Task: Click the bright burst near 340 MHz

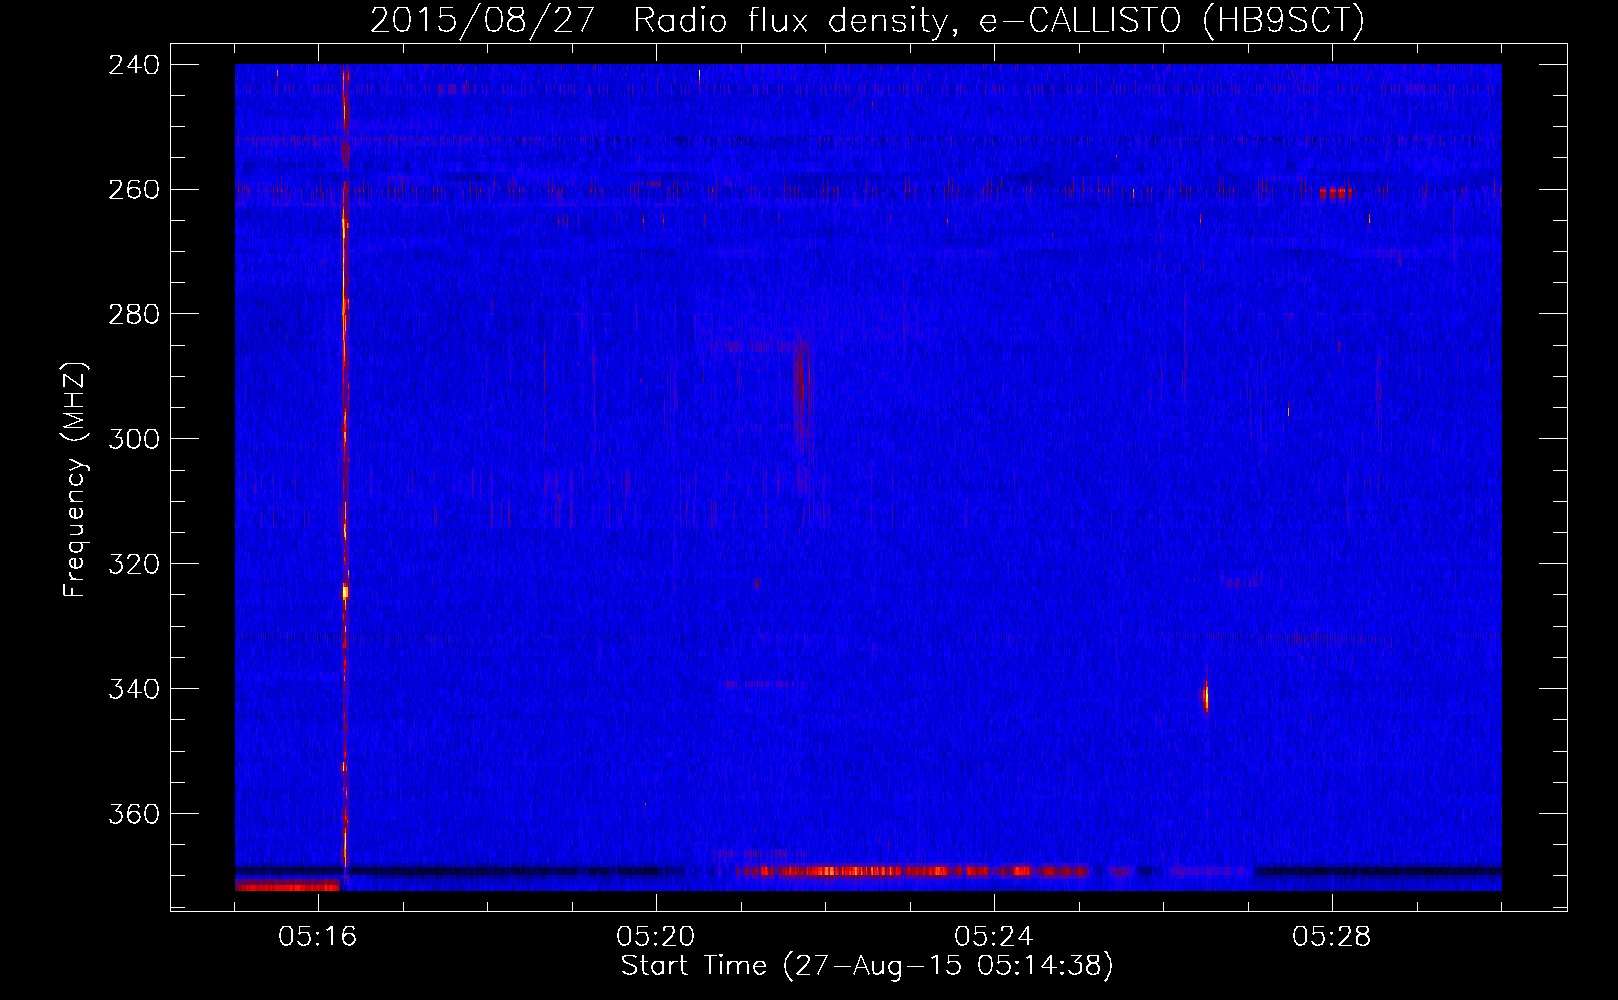Action: [1206, 695]
